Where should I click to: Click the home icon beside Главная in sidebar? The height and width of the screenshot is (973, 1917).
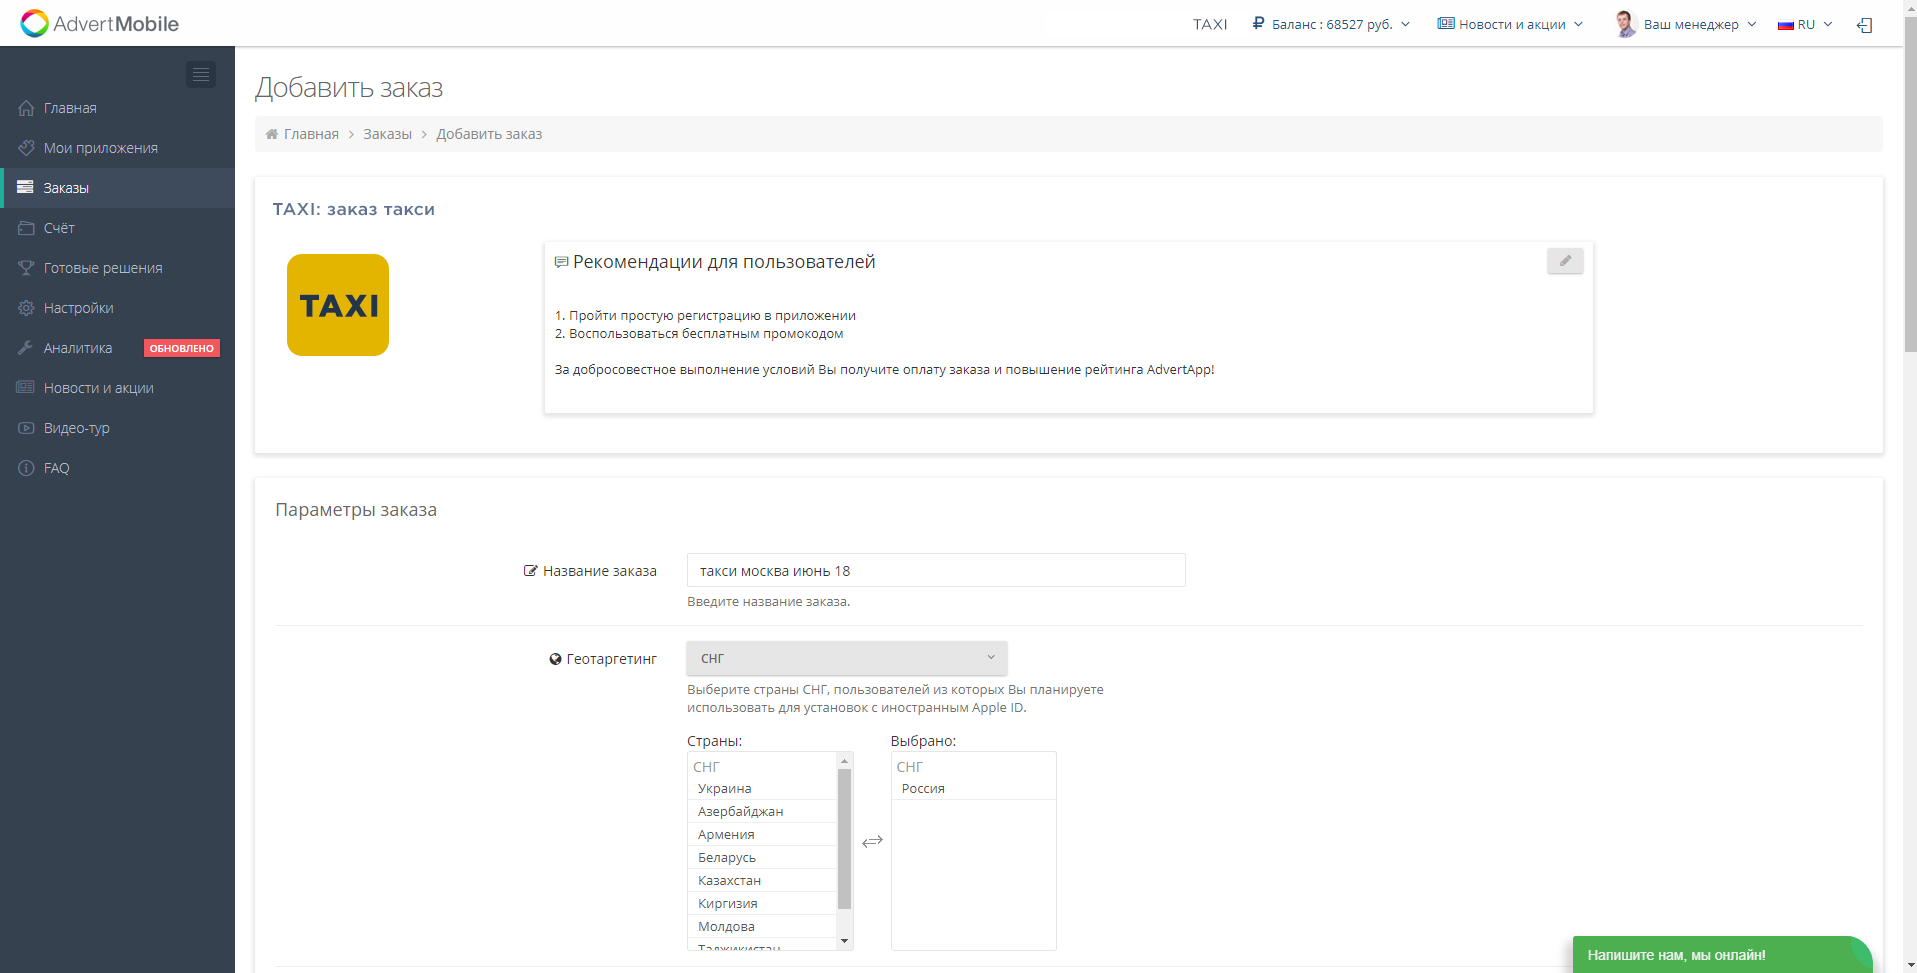coord(26,108)
